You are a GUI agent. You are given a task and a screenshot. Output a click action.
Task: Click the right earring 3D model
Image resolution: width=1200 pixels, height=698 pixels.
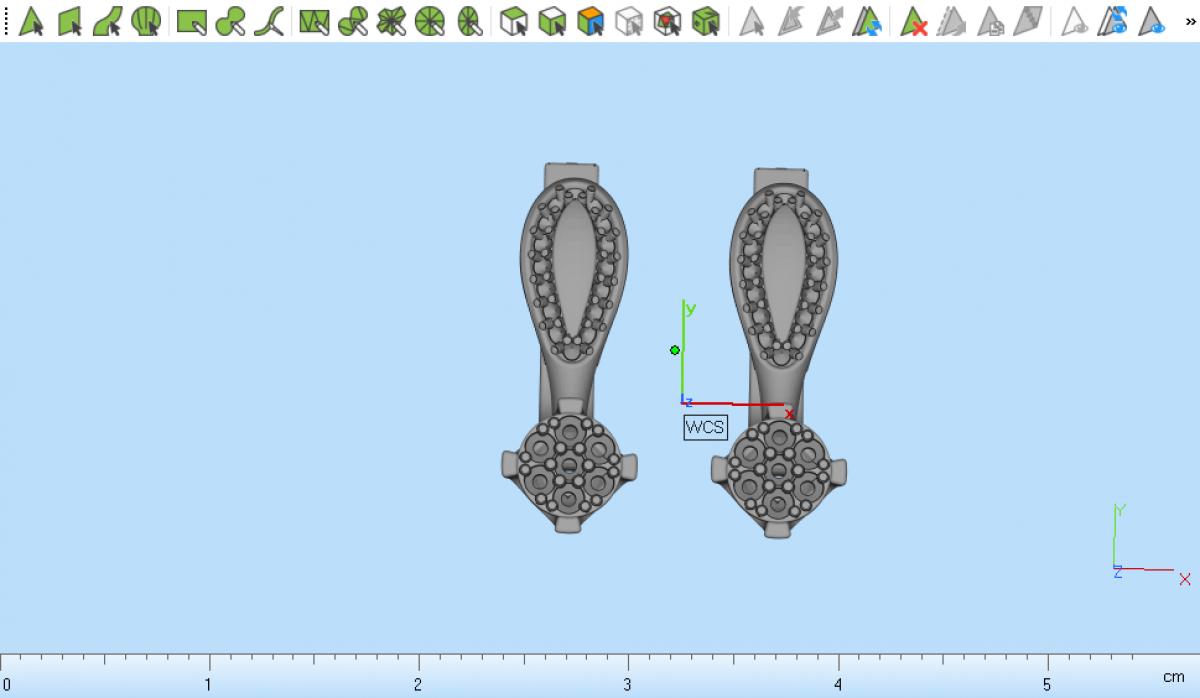(778, 353)
